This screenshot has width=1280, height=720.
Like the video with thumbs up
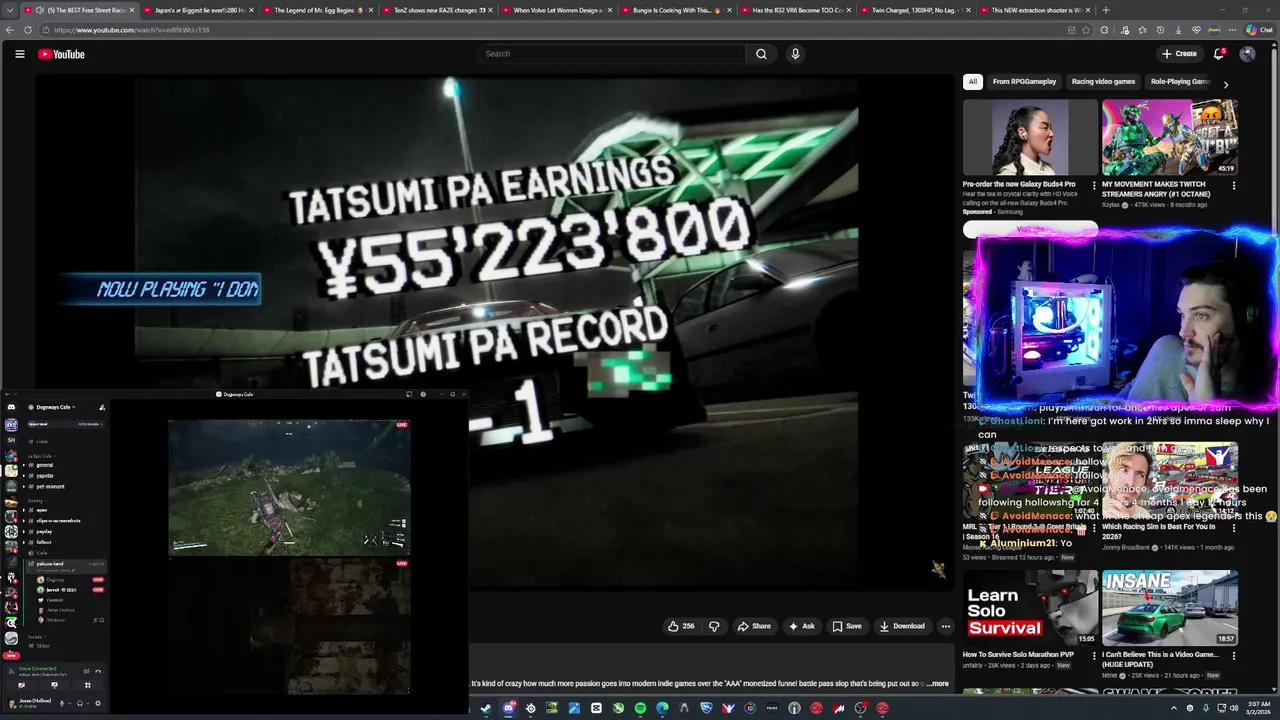coord(681,626)
